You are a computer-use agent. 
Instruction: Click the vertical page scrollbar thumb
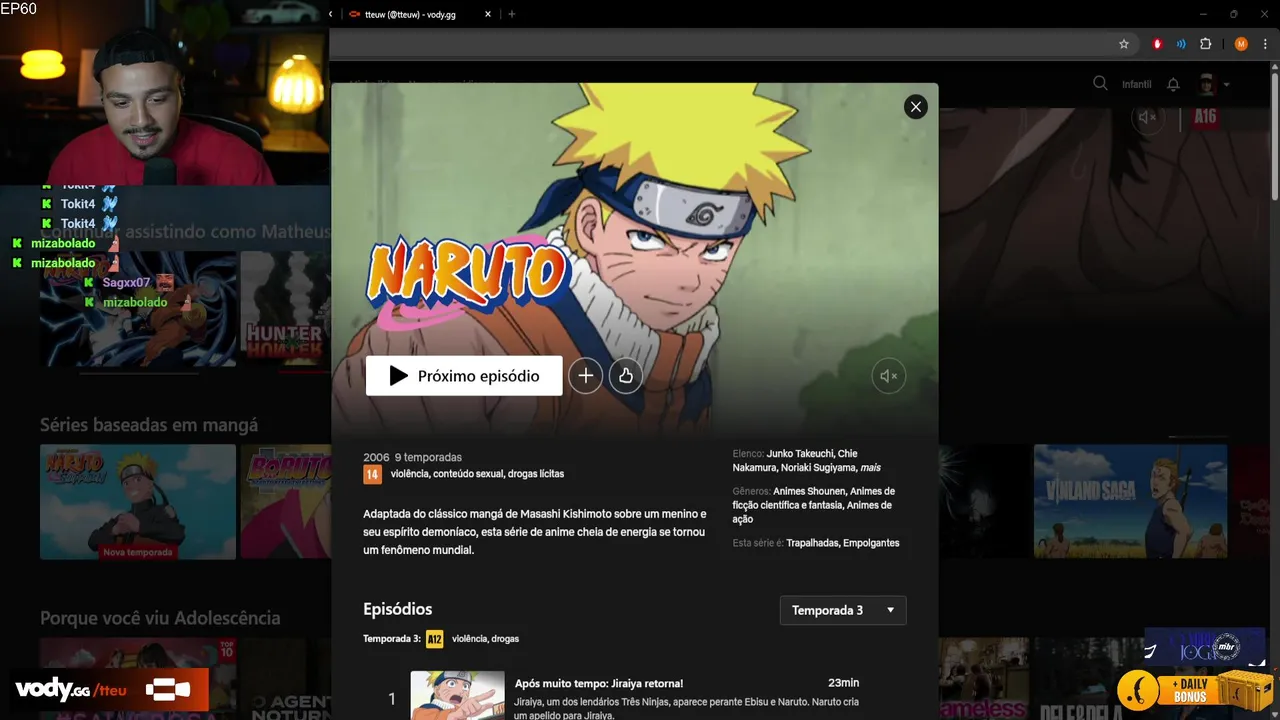pyautogui.click(x=1274, y=135)
